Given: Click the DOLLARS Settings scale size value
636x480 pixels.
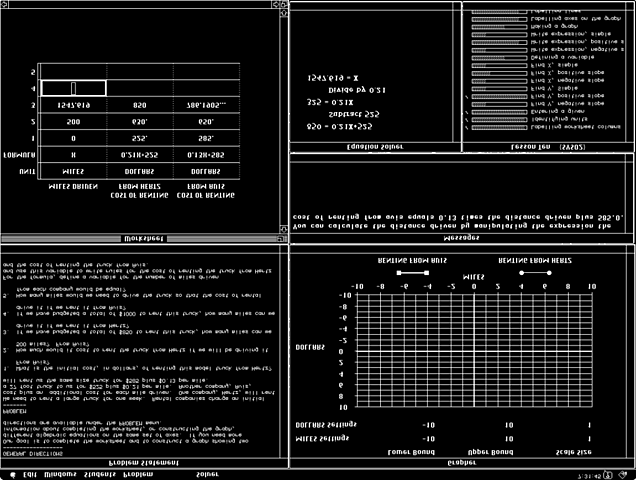Looking at the screenshot, I should pos(589,425).
